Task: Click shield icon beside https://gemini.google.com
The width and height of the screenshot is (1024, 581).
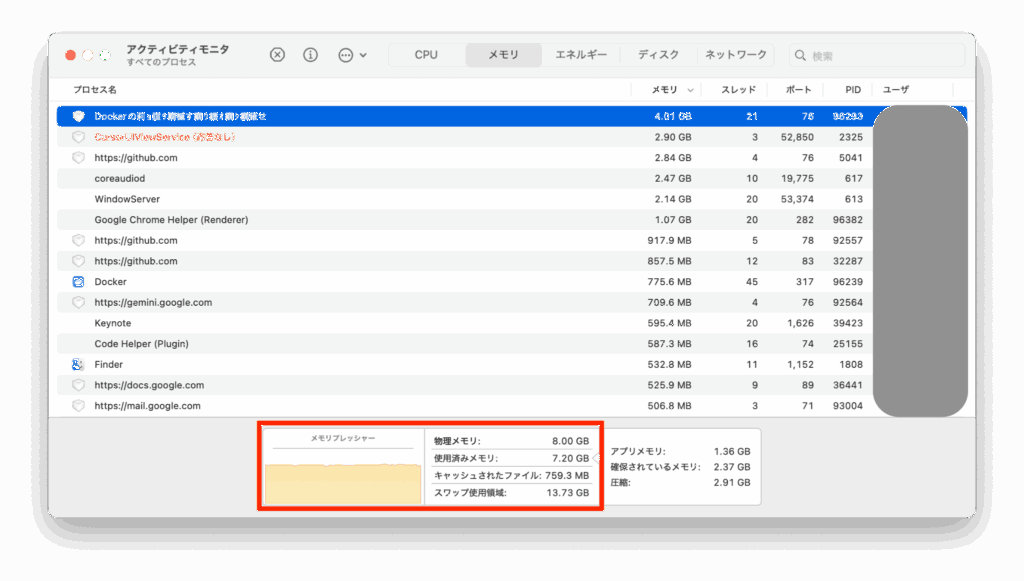Action: pyautogui.click(x=78, y=302)
